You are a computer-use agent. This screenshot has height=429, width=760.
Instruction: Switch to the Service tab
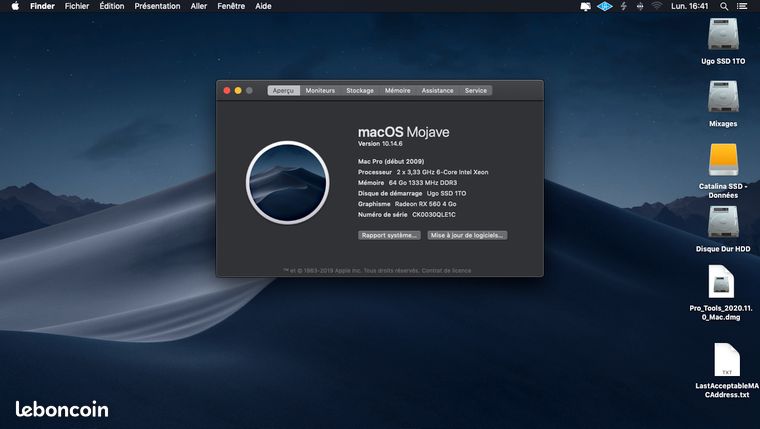[x=475, y=91]
